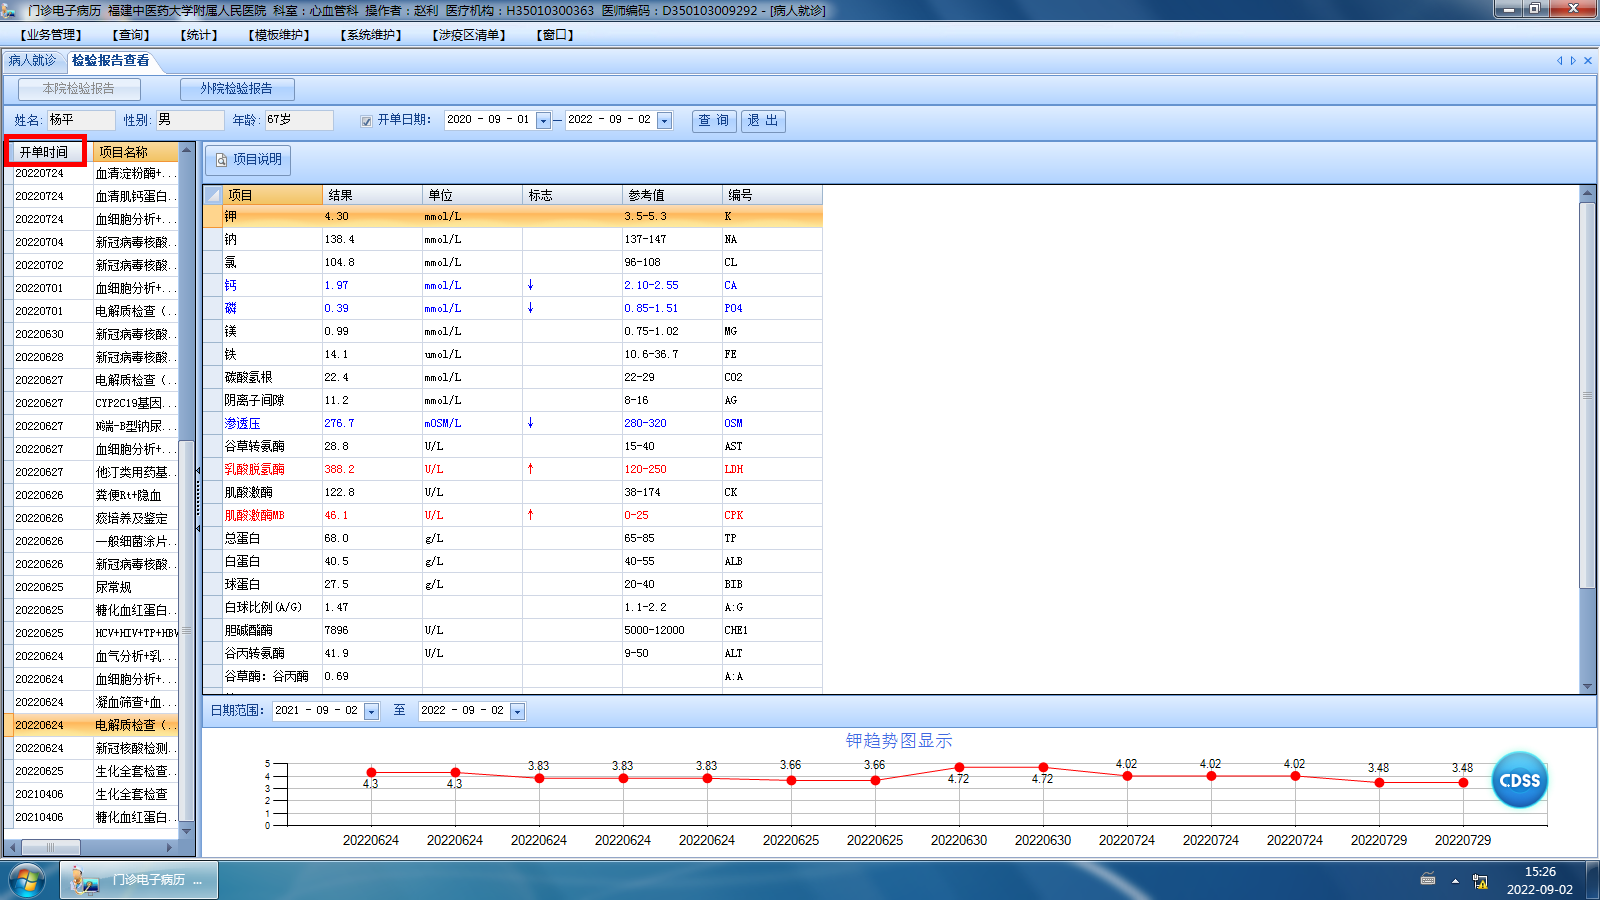Click the 姓名 input field

(x=81, y=120)
